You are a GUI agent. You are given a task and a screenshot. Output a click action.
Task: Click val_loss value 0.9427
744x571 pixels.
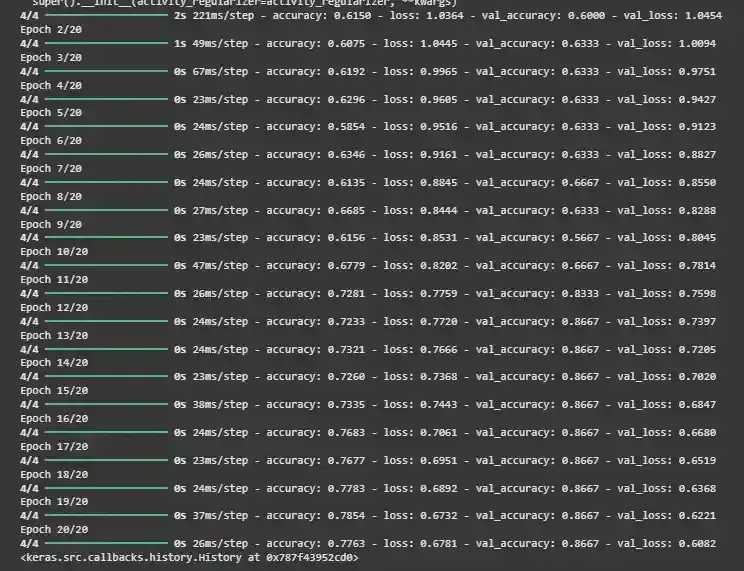pyautogui.click(x=697, y=100)
